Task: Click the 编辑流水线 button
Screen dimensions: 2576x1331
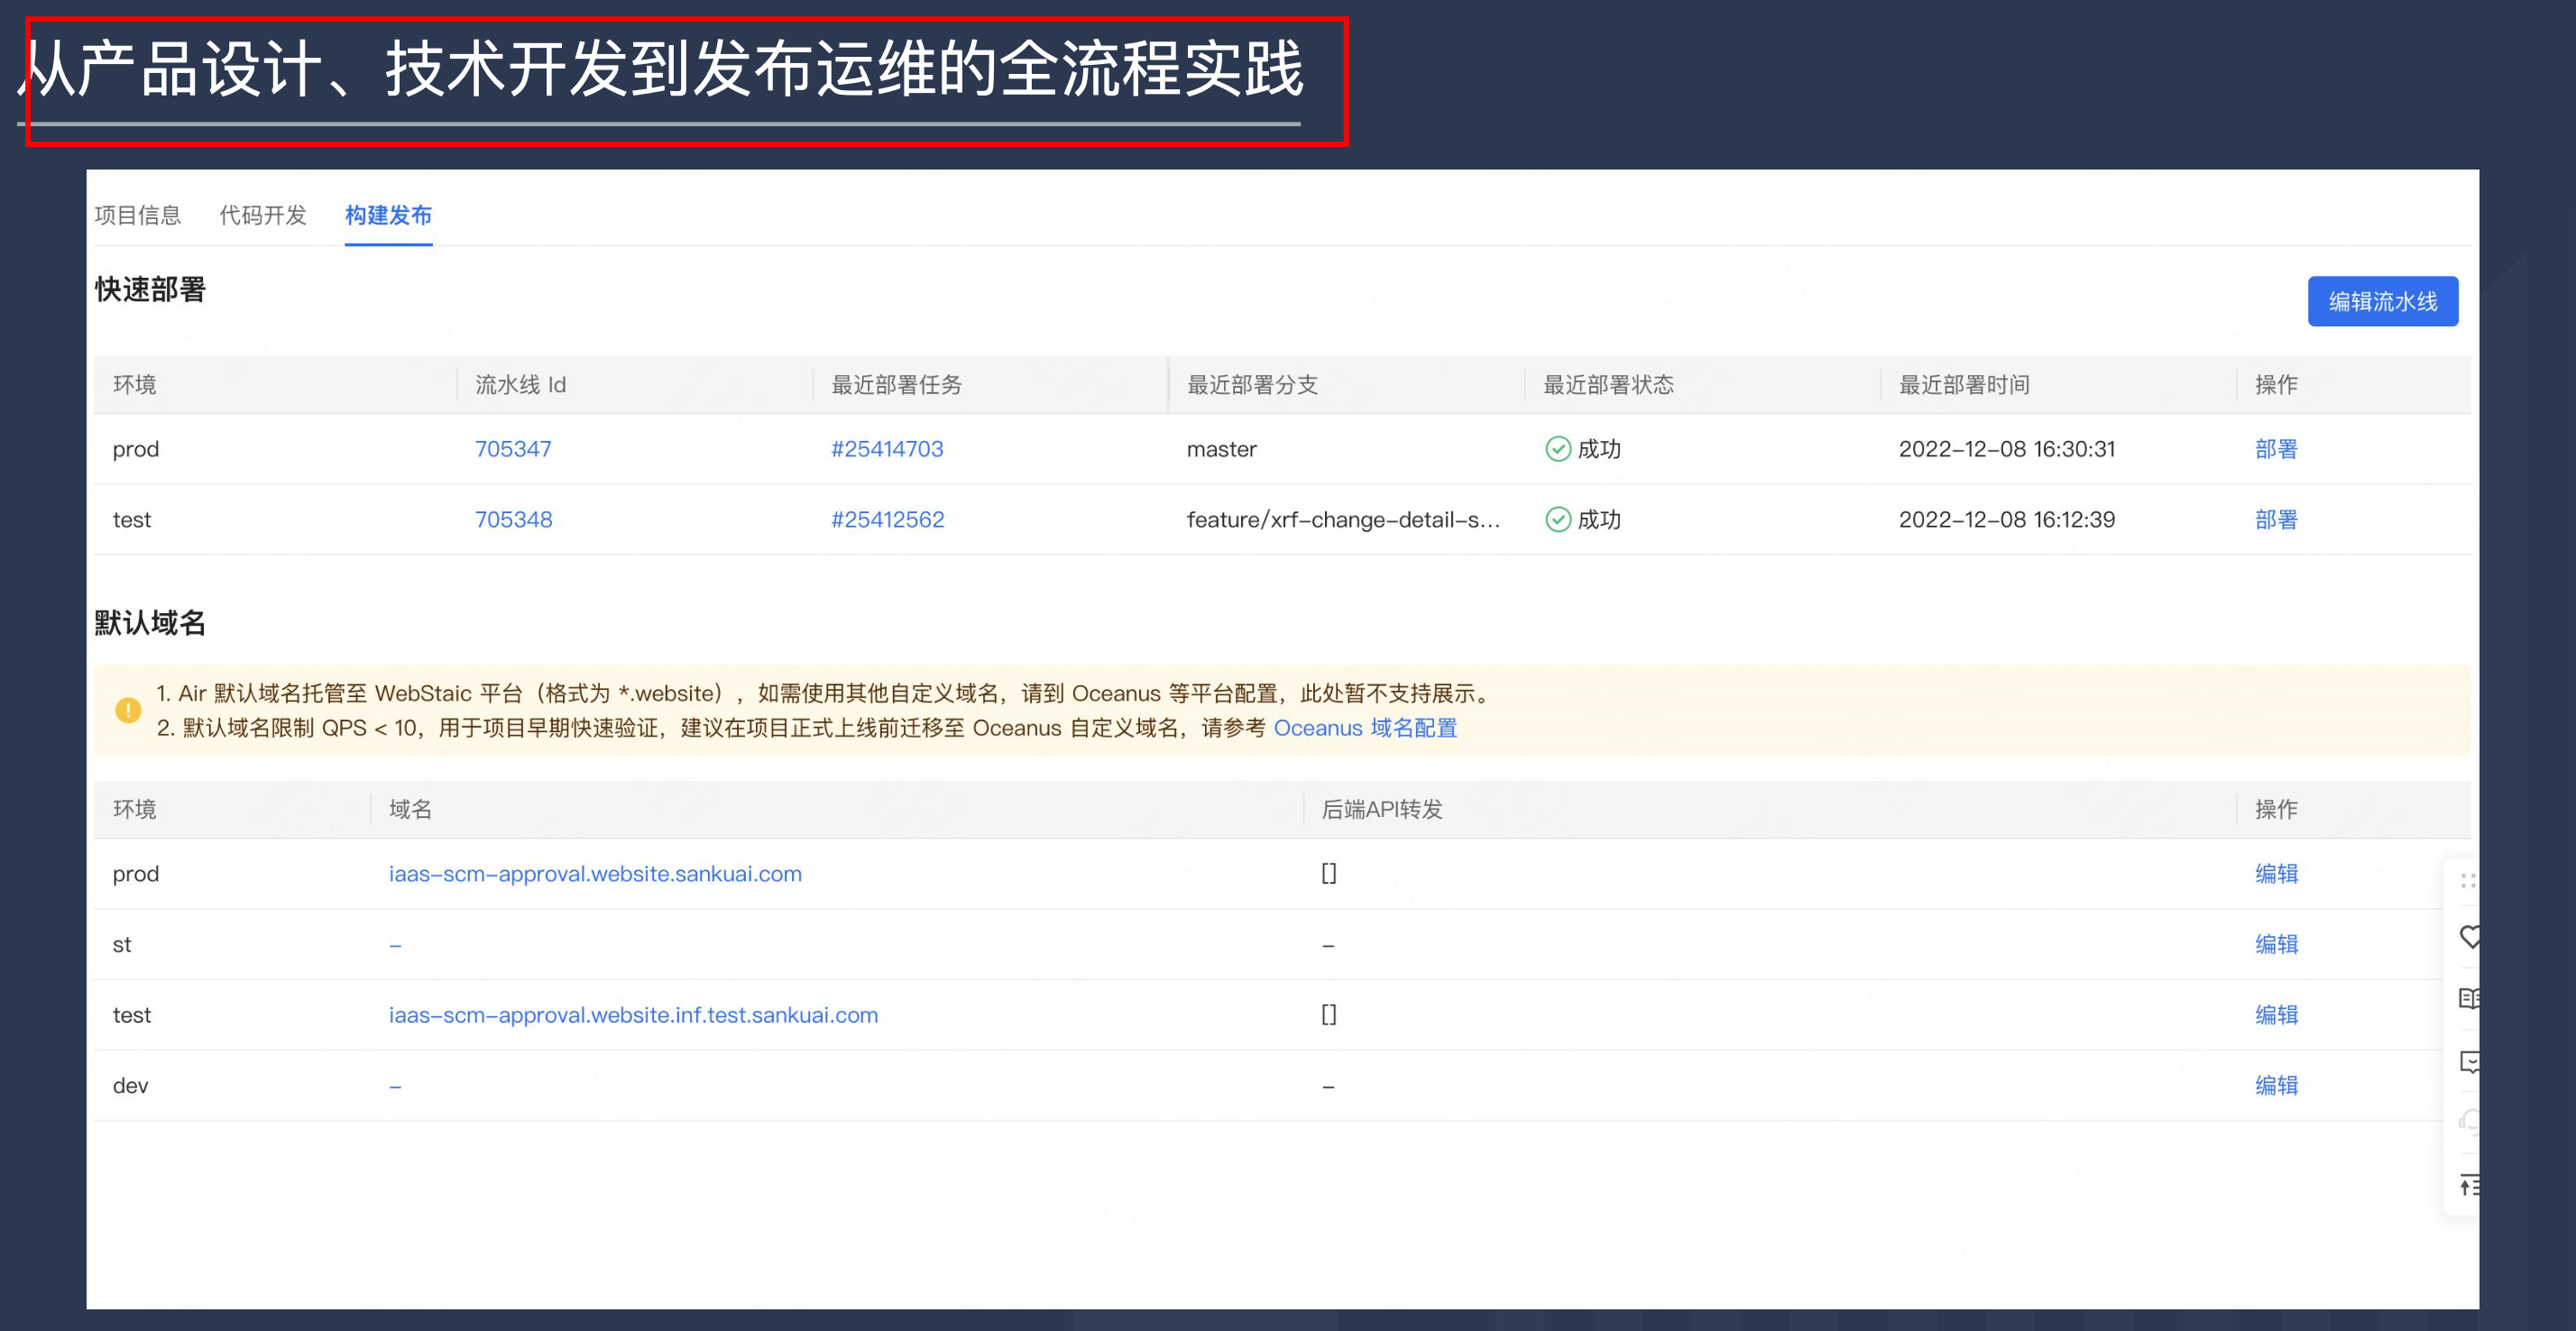Action: pos(2382,301)
